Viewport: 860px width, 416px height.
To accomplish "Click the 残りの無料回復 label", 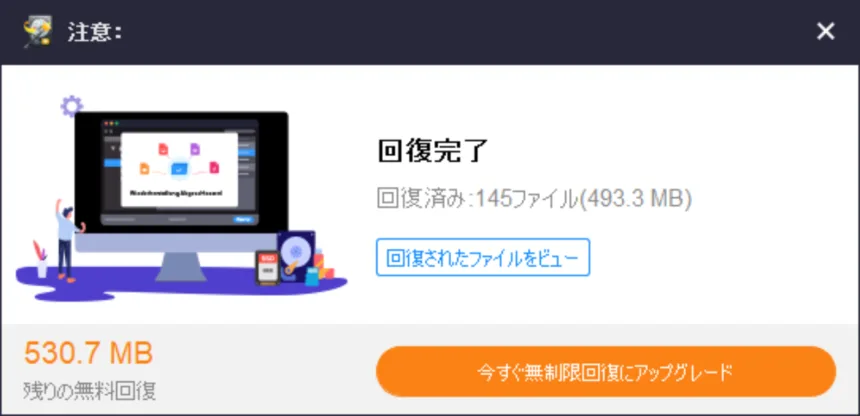I will coord(90,391).
